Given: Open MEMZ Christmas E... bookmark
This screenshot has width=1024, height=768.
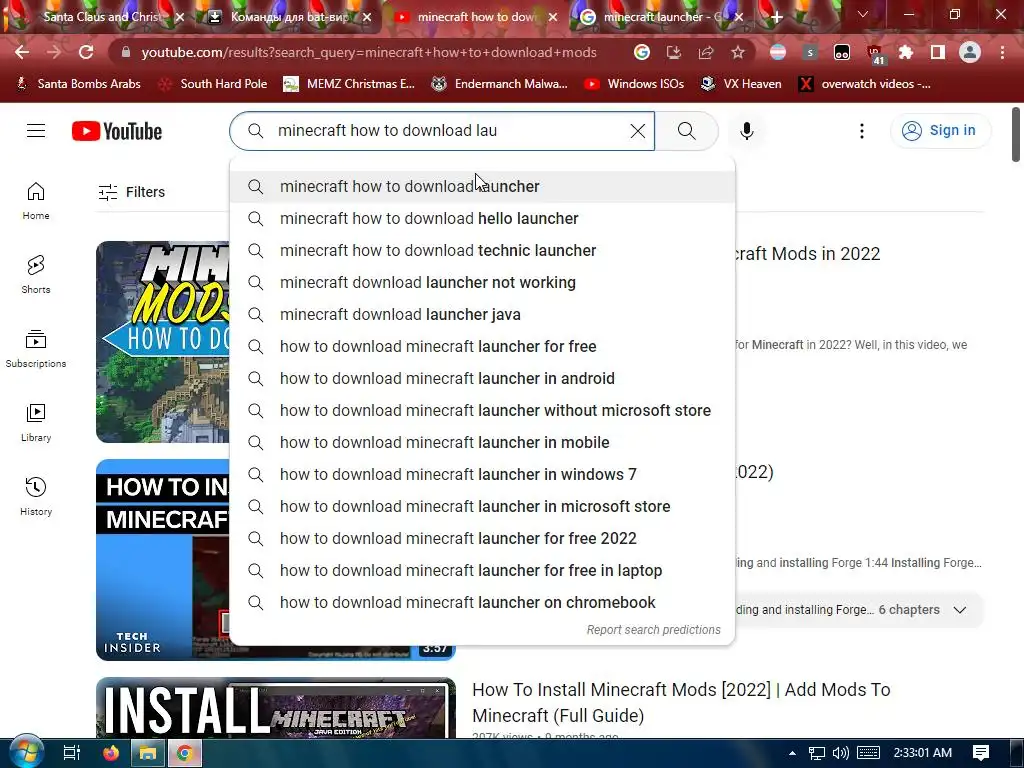Looking at the screenshot, I should click(349, 84).
